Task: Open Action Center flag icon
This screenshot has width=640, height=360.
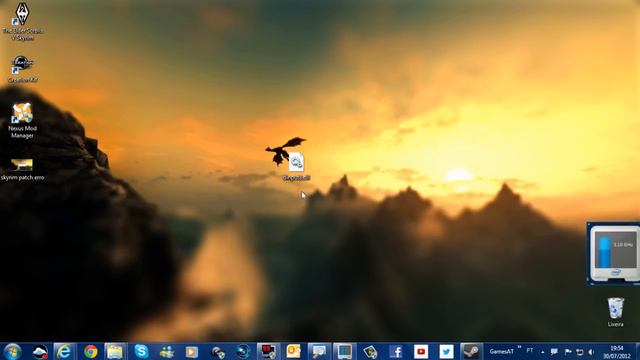Action: click(568, 352)
